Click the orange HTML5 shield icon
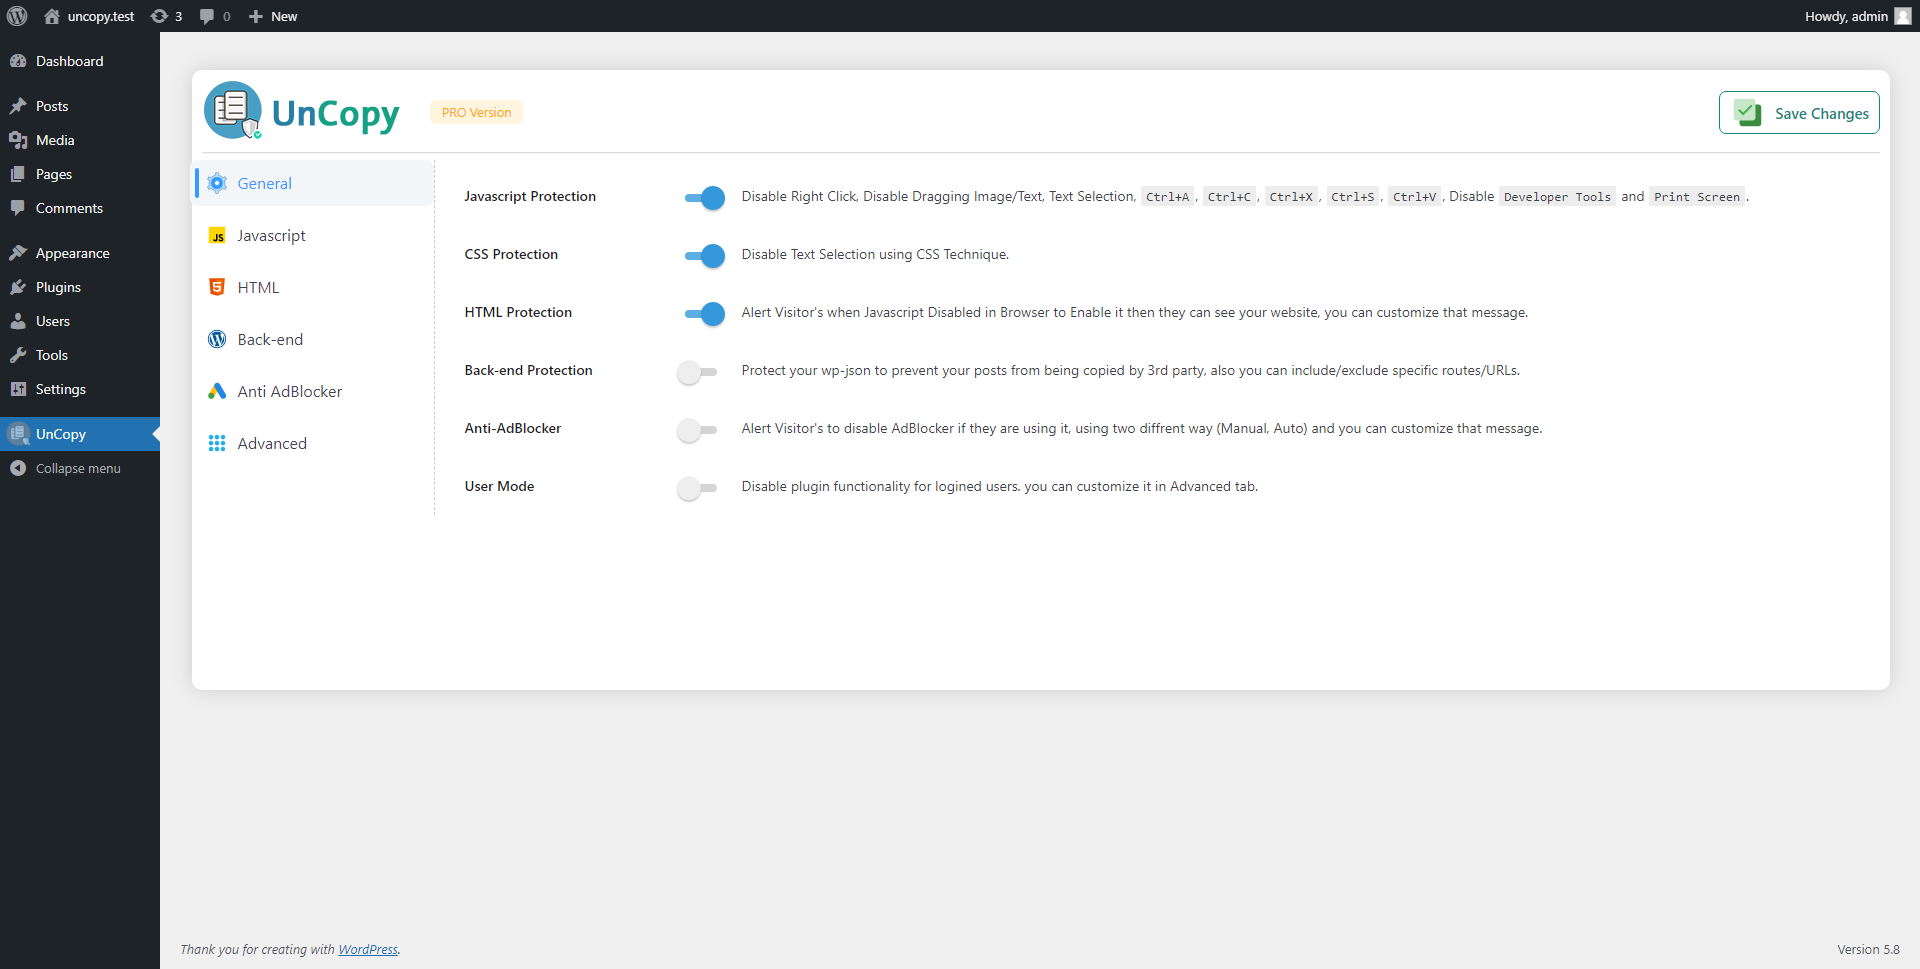Image resolution: width=1920 pixels, height=969 pixels. 217,287
